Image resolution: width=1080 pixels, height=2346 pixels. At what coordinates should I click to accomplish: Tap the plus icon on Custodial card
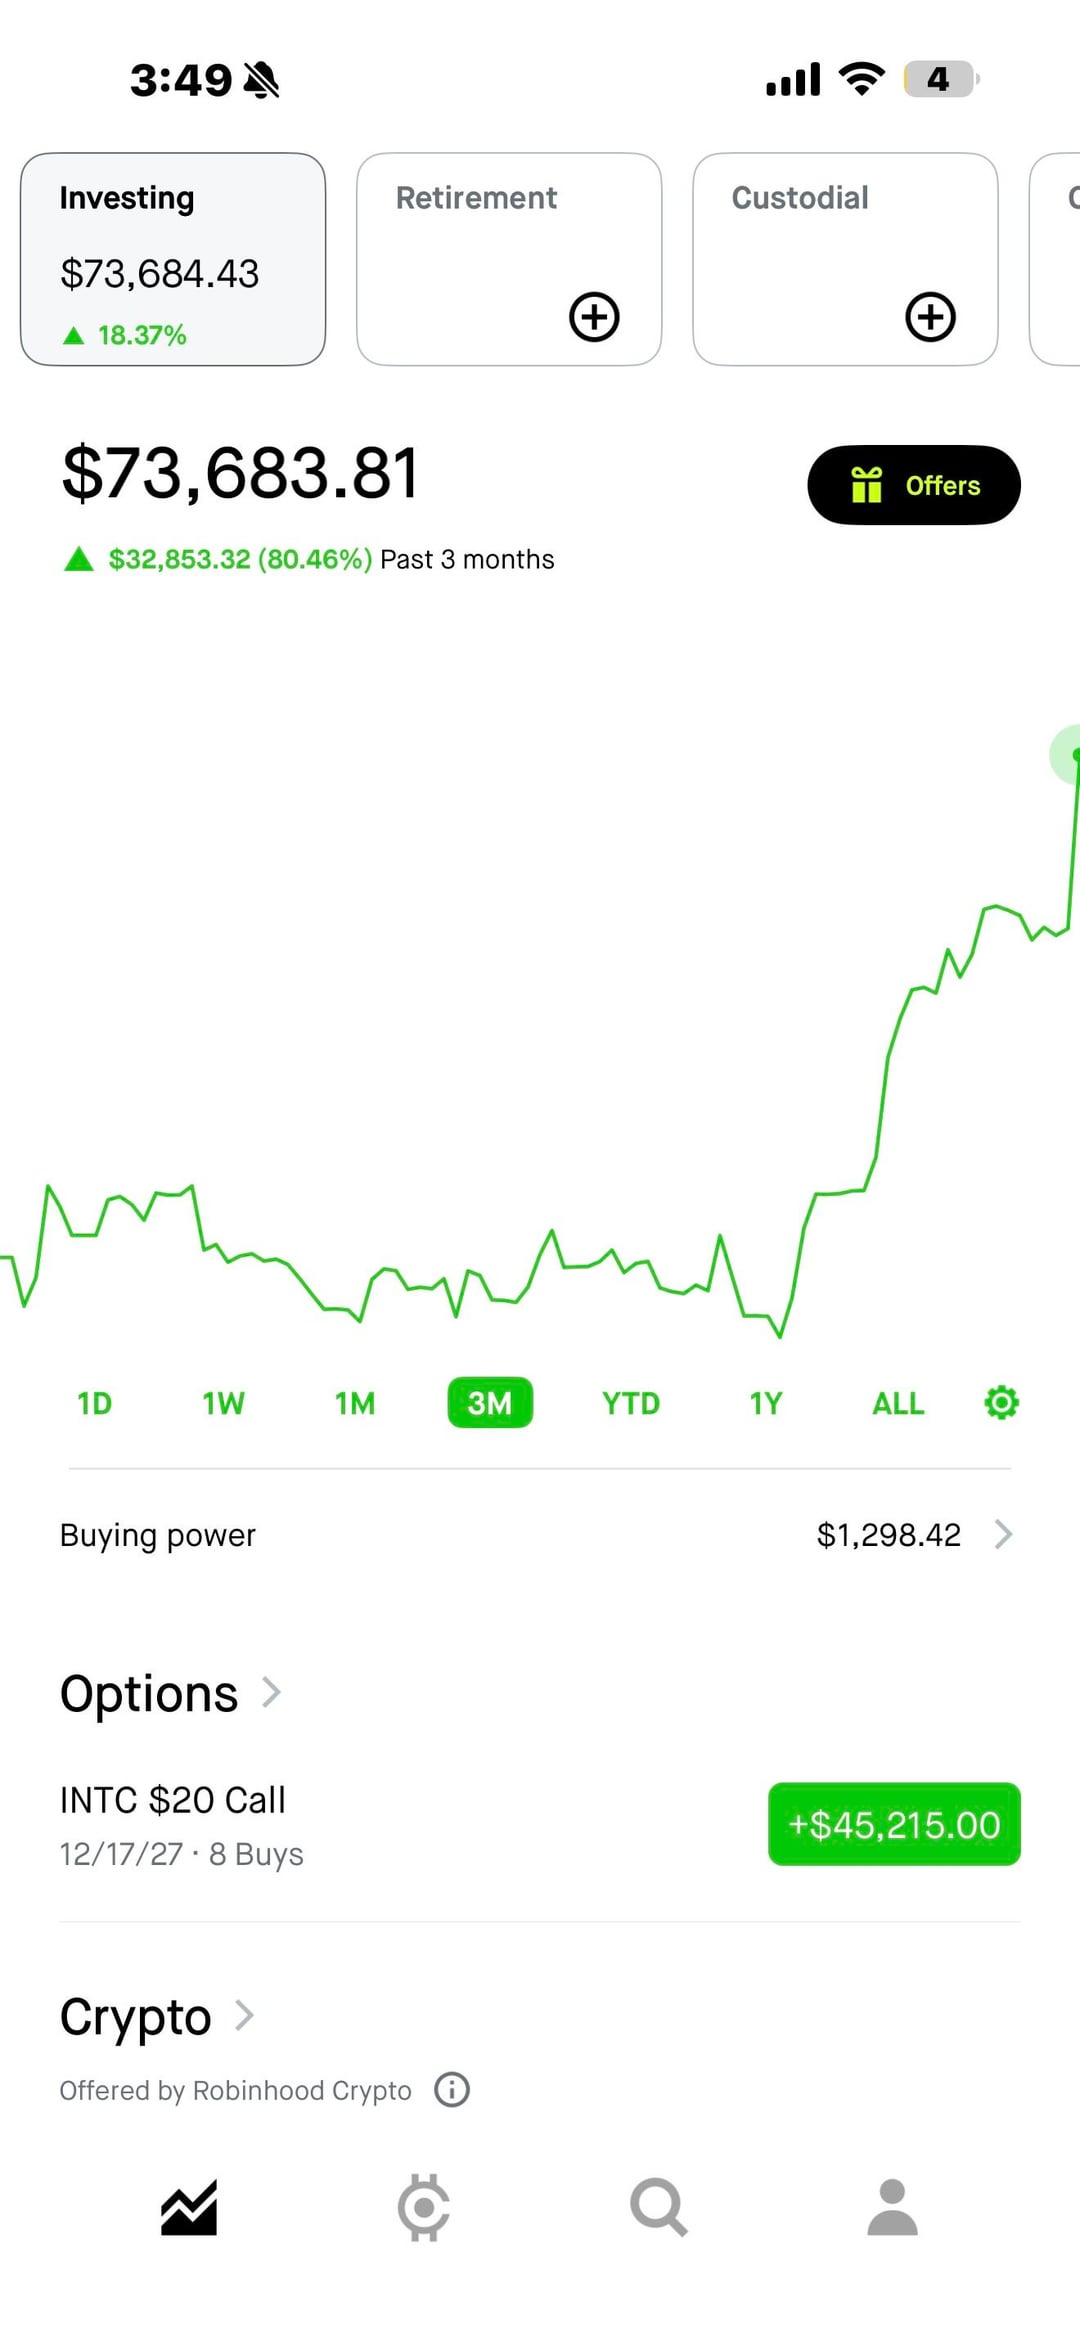pos(930,317)
